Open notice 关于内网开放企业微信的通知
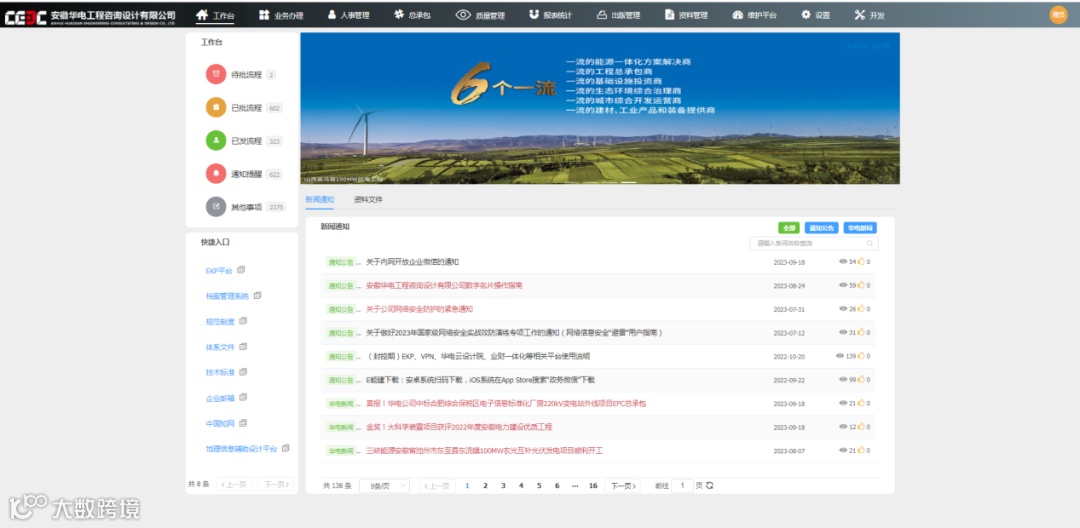The image size is (1080, 528). coord(413,262)
